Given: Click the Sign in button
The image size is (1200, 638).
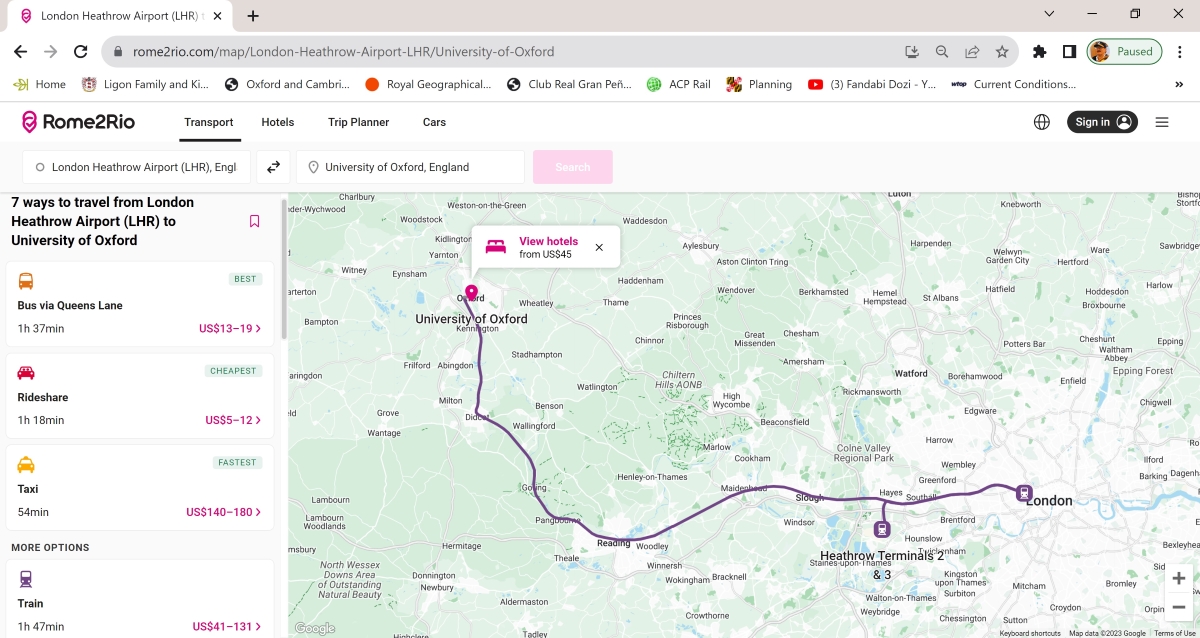Looking at the screenshot, I should pos(1101,122).
